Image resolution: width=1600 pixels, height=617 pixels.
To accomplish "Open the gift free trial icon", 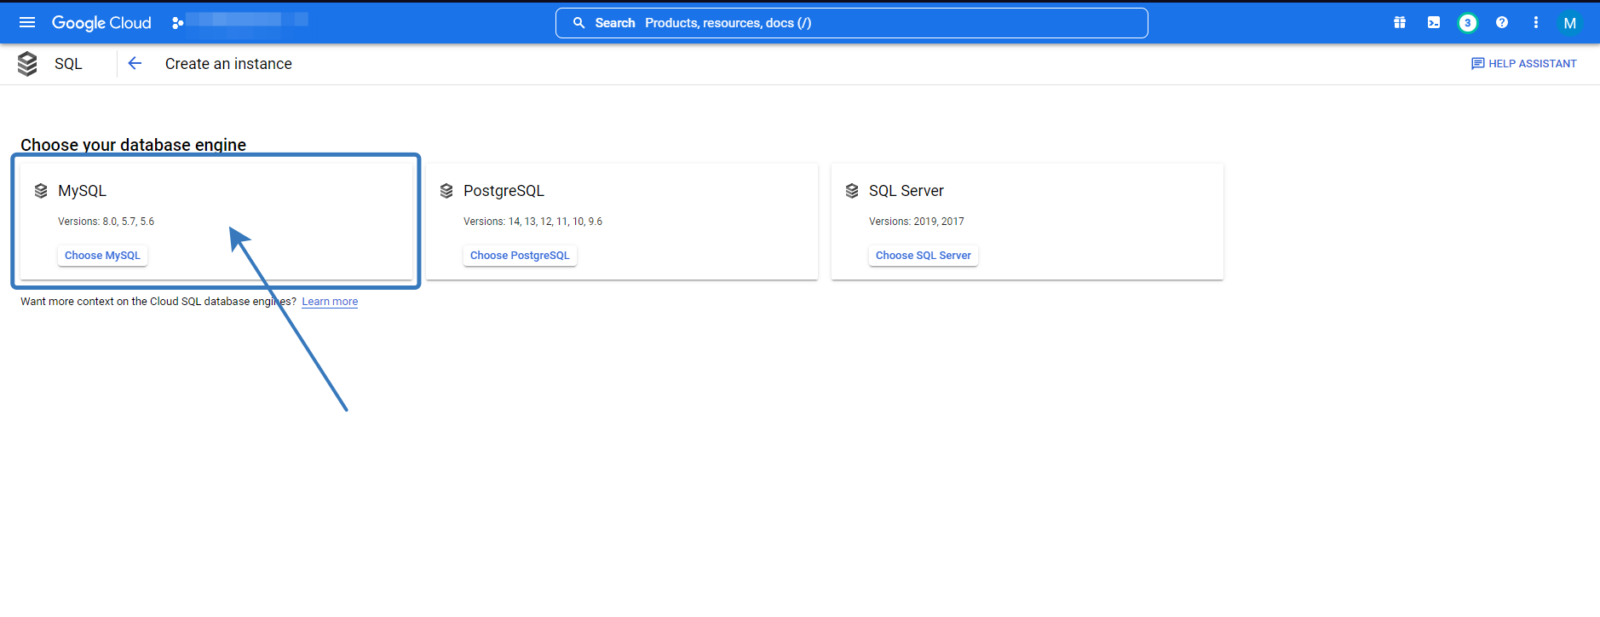I will pyautogui.click(x=1399, y=22).
